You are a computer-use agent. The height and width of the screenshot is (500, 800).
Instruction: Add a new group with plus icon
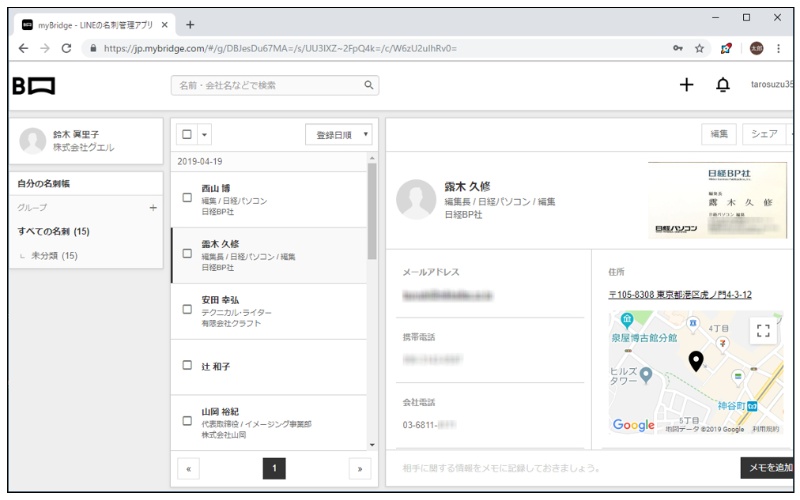tap(153, 208)
